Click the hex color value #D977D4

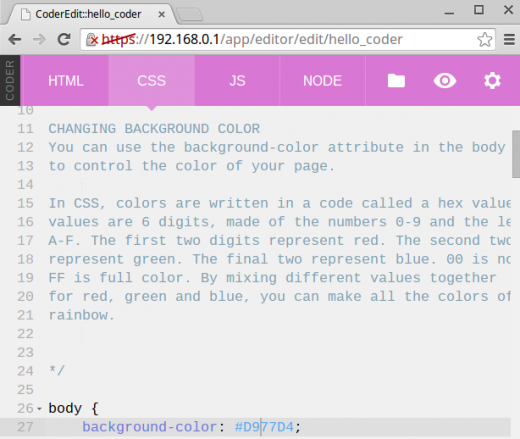264,427
